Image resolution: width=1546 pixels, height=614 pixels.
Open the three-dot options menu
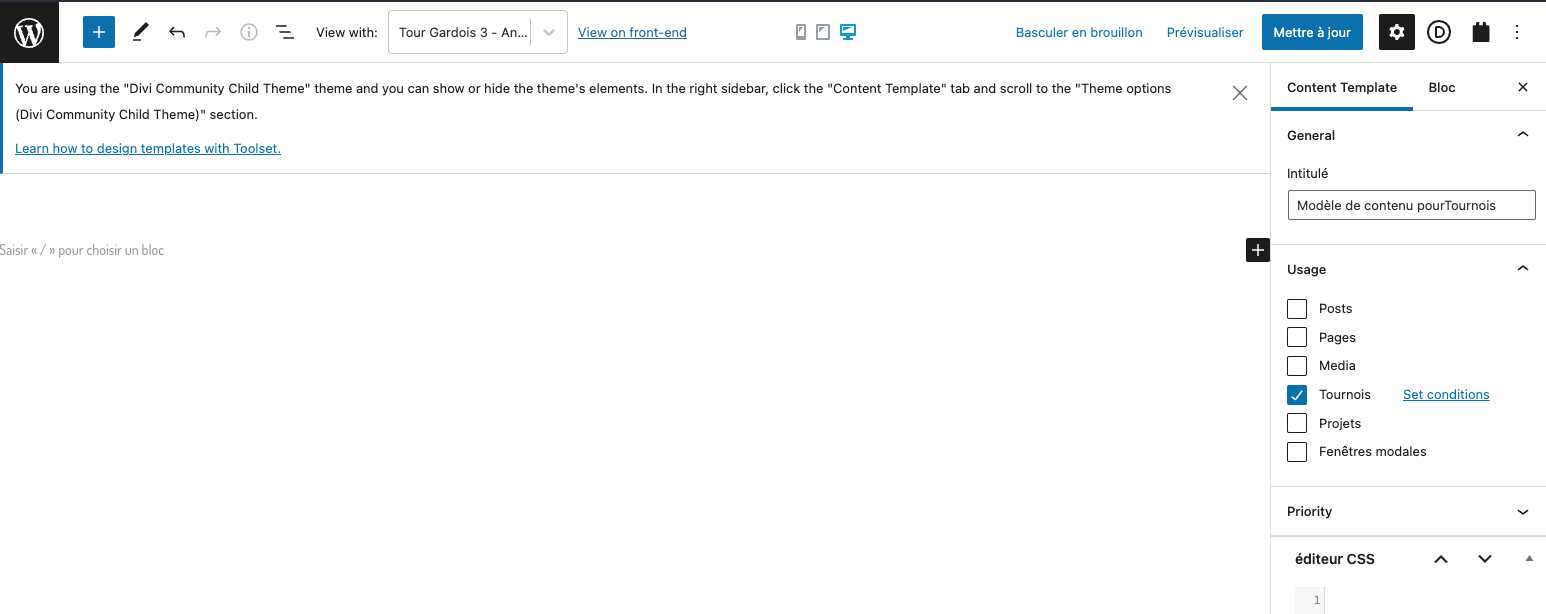(1517, 32)
